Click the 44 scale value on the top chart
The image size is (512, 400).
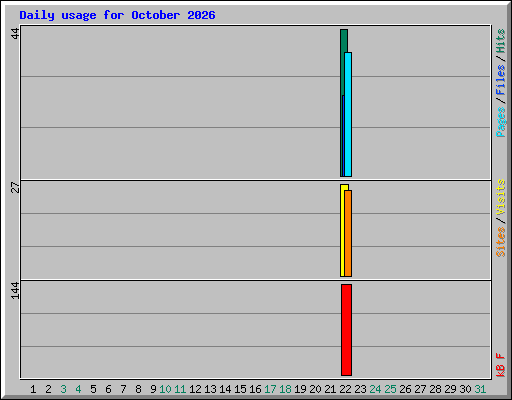pyautogui.click(x=15, y=33)
